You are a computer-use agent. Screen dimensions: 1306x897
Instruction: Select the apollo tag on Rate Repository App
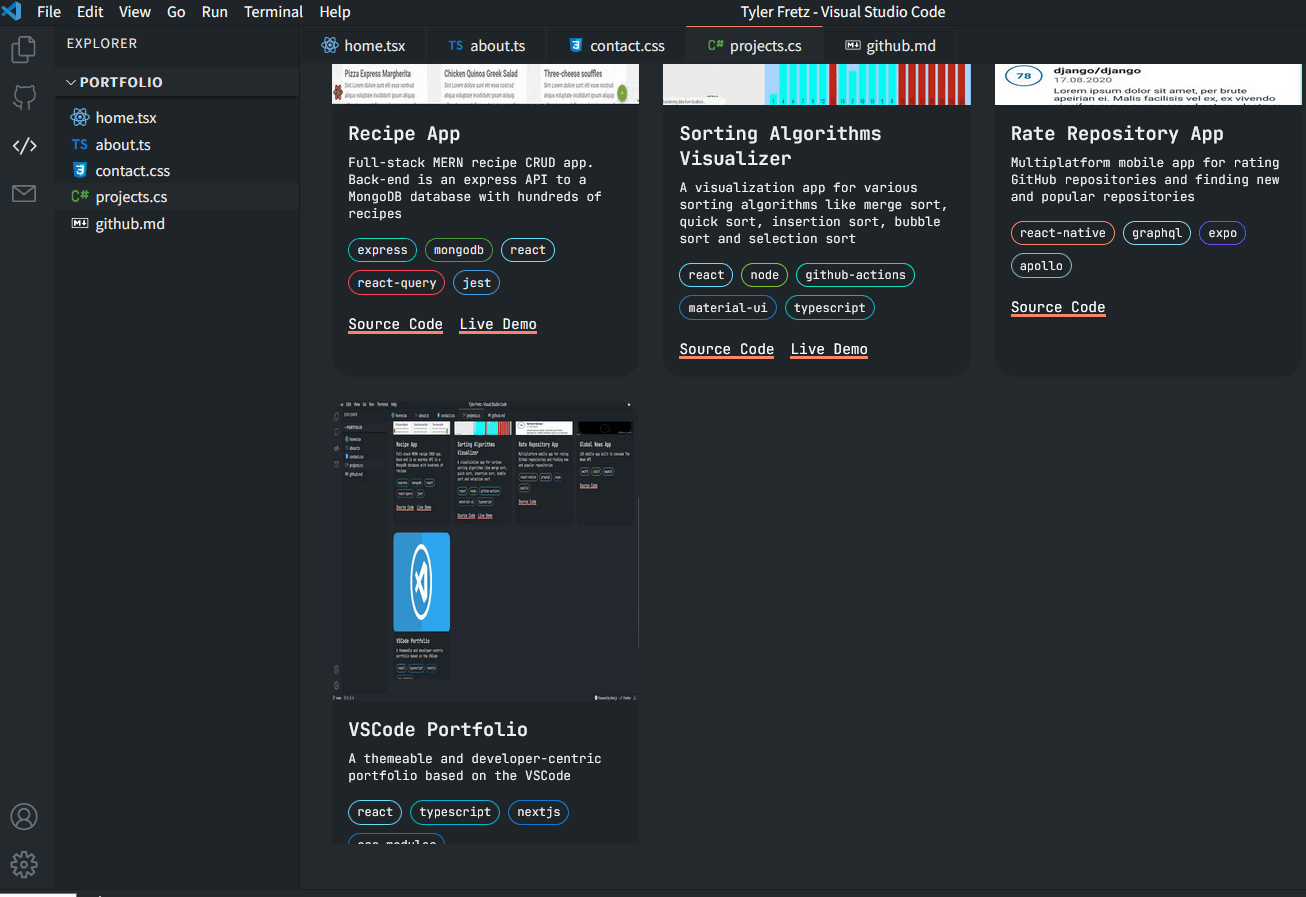(x=1041, y=265)
